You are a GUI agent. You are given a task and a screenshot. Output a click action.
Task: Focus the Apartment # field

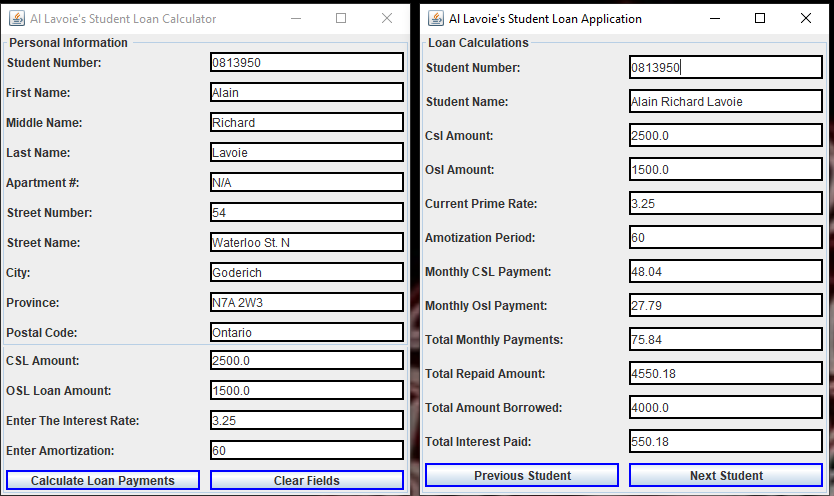pos(307,182)
